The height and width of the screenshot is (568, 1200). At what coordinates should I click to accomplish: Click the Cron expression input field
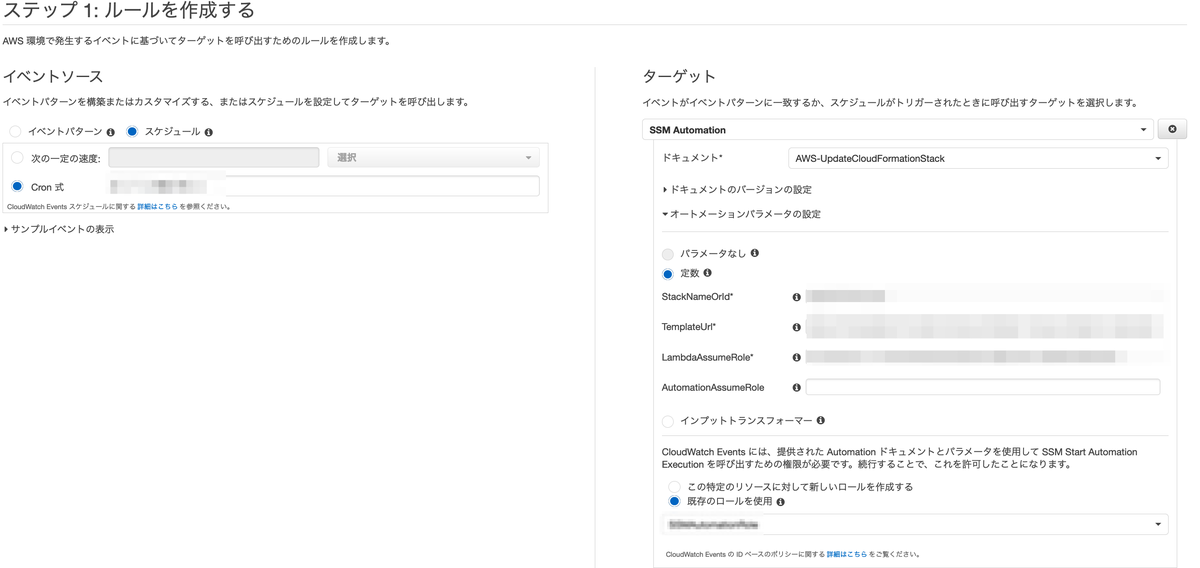[324, 186]
